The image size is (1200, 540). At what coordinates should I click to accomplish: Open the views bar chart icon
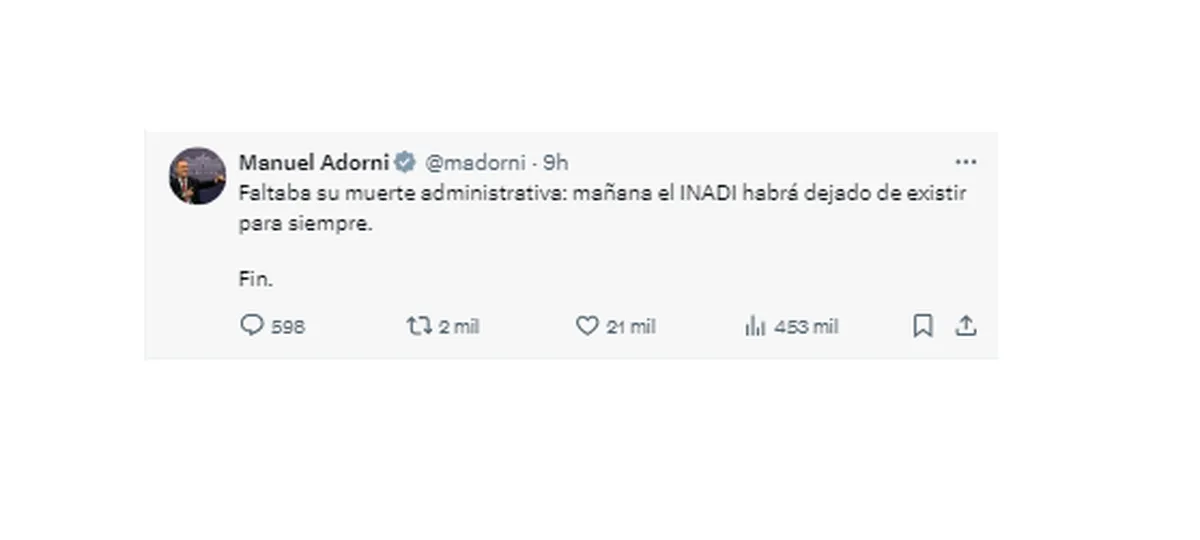click(x=755, y=325)
